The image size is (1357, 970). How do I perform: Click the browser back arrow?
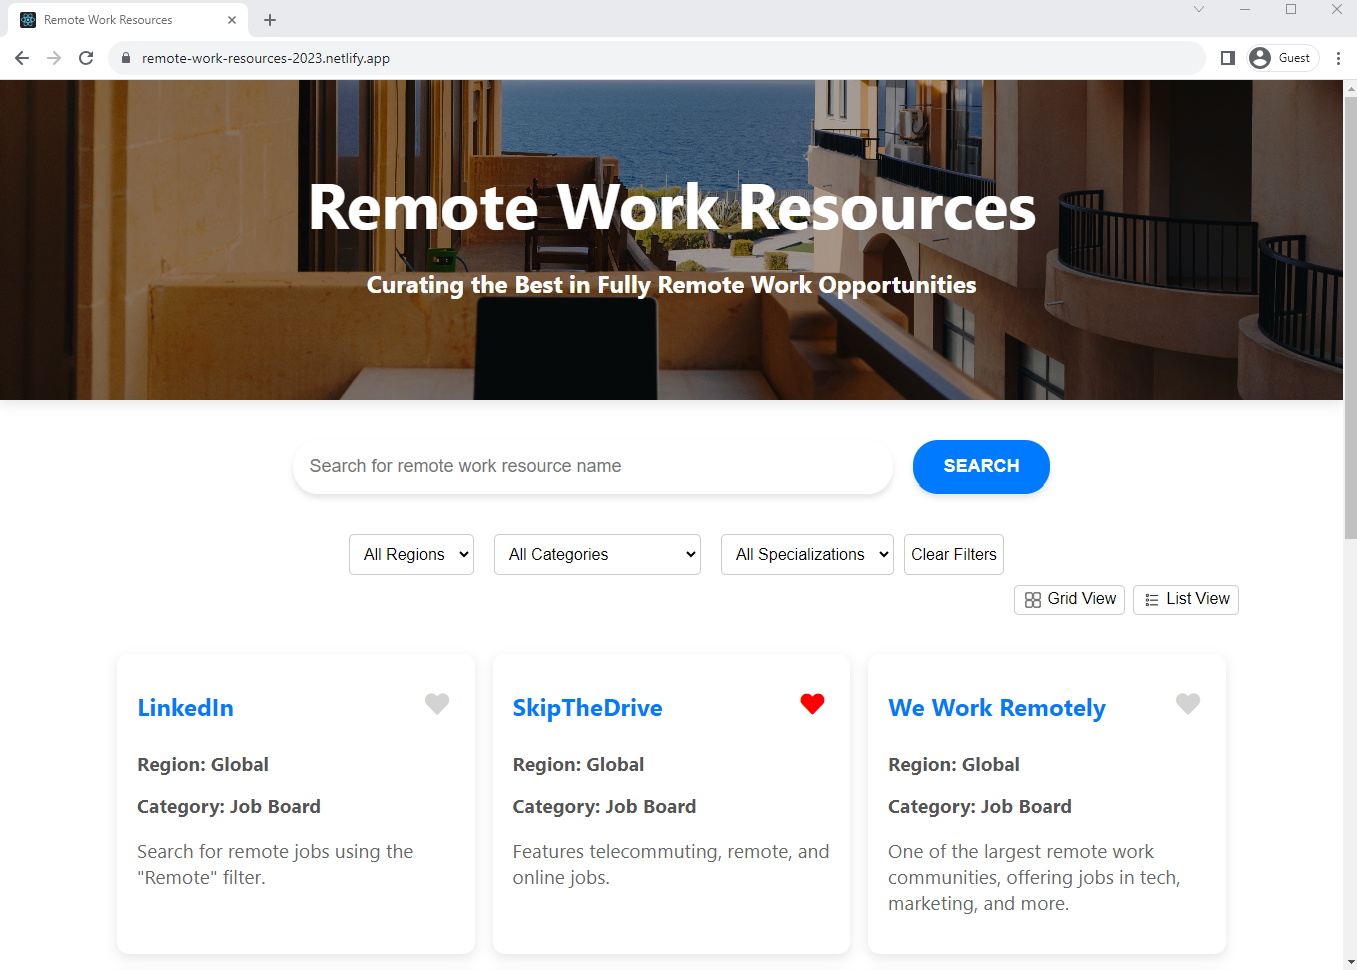22,58
